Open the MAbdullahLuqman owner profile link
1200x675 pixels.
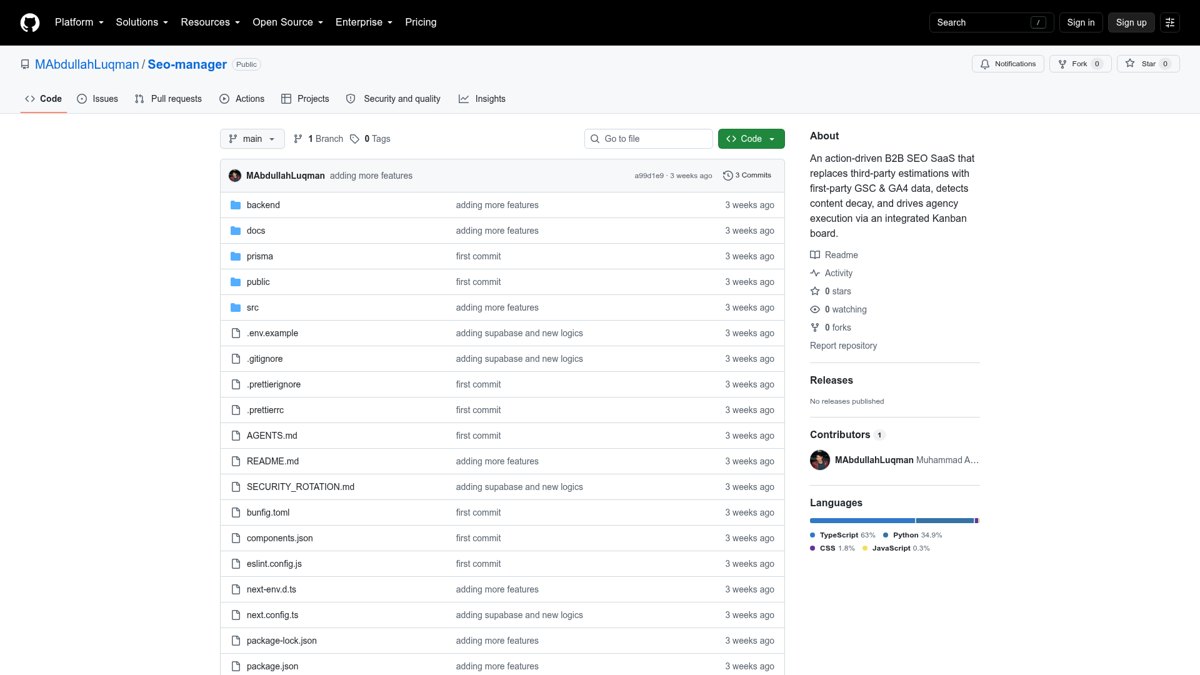click(x=87, y=64)
